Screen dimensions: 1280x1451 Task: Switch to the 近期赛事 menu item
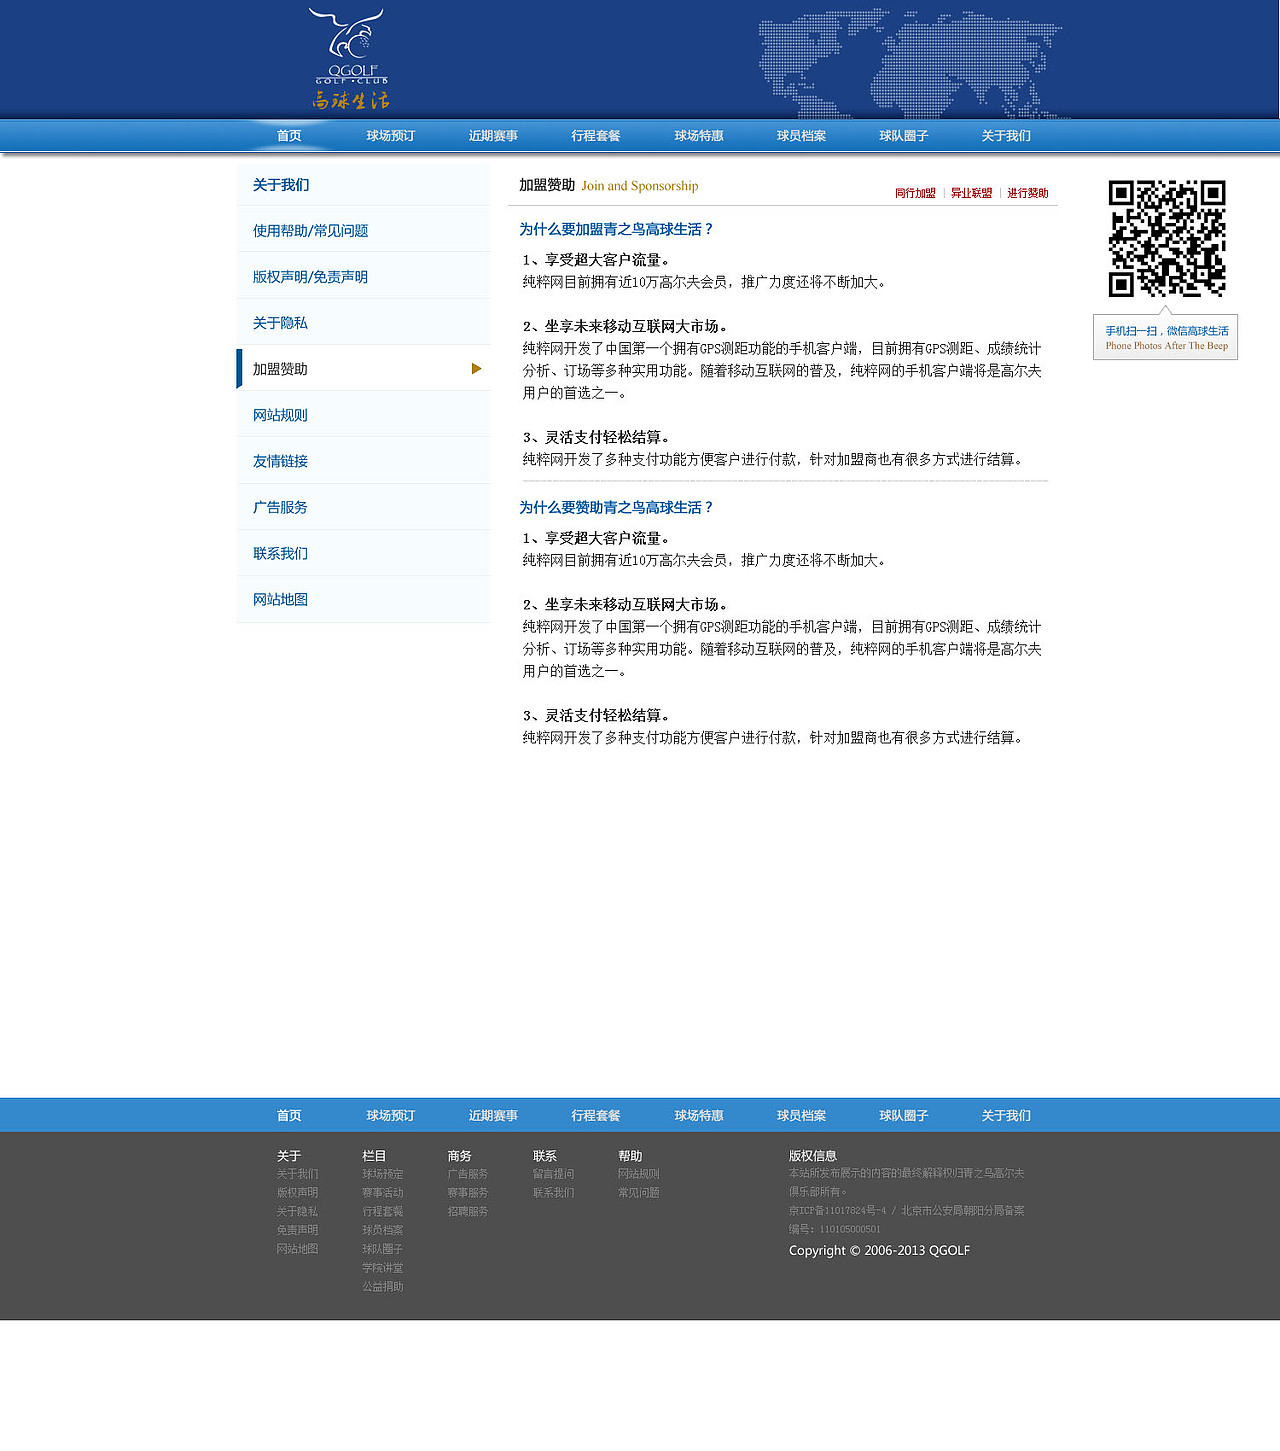[x=493, y=135]
